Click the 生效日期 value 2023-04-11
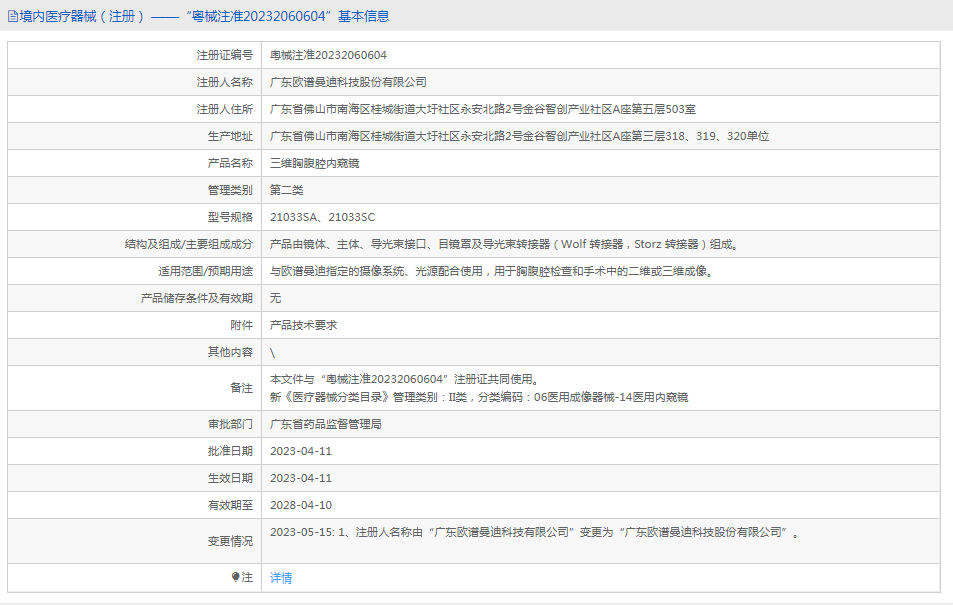This screenshot has width=953, height=605. 301,479
